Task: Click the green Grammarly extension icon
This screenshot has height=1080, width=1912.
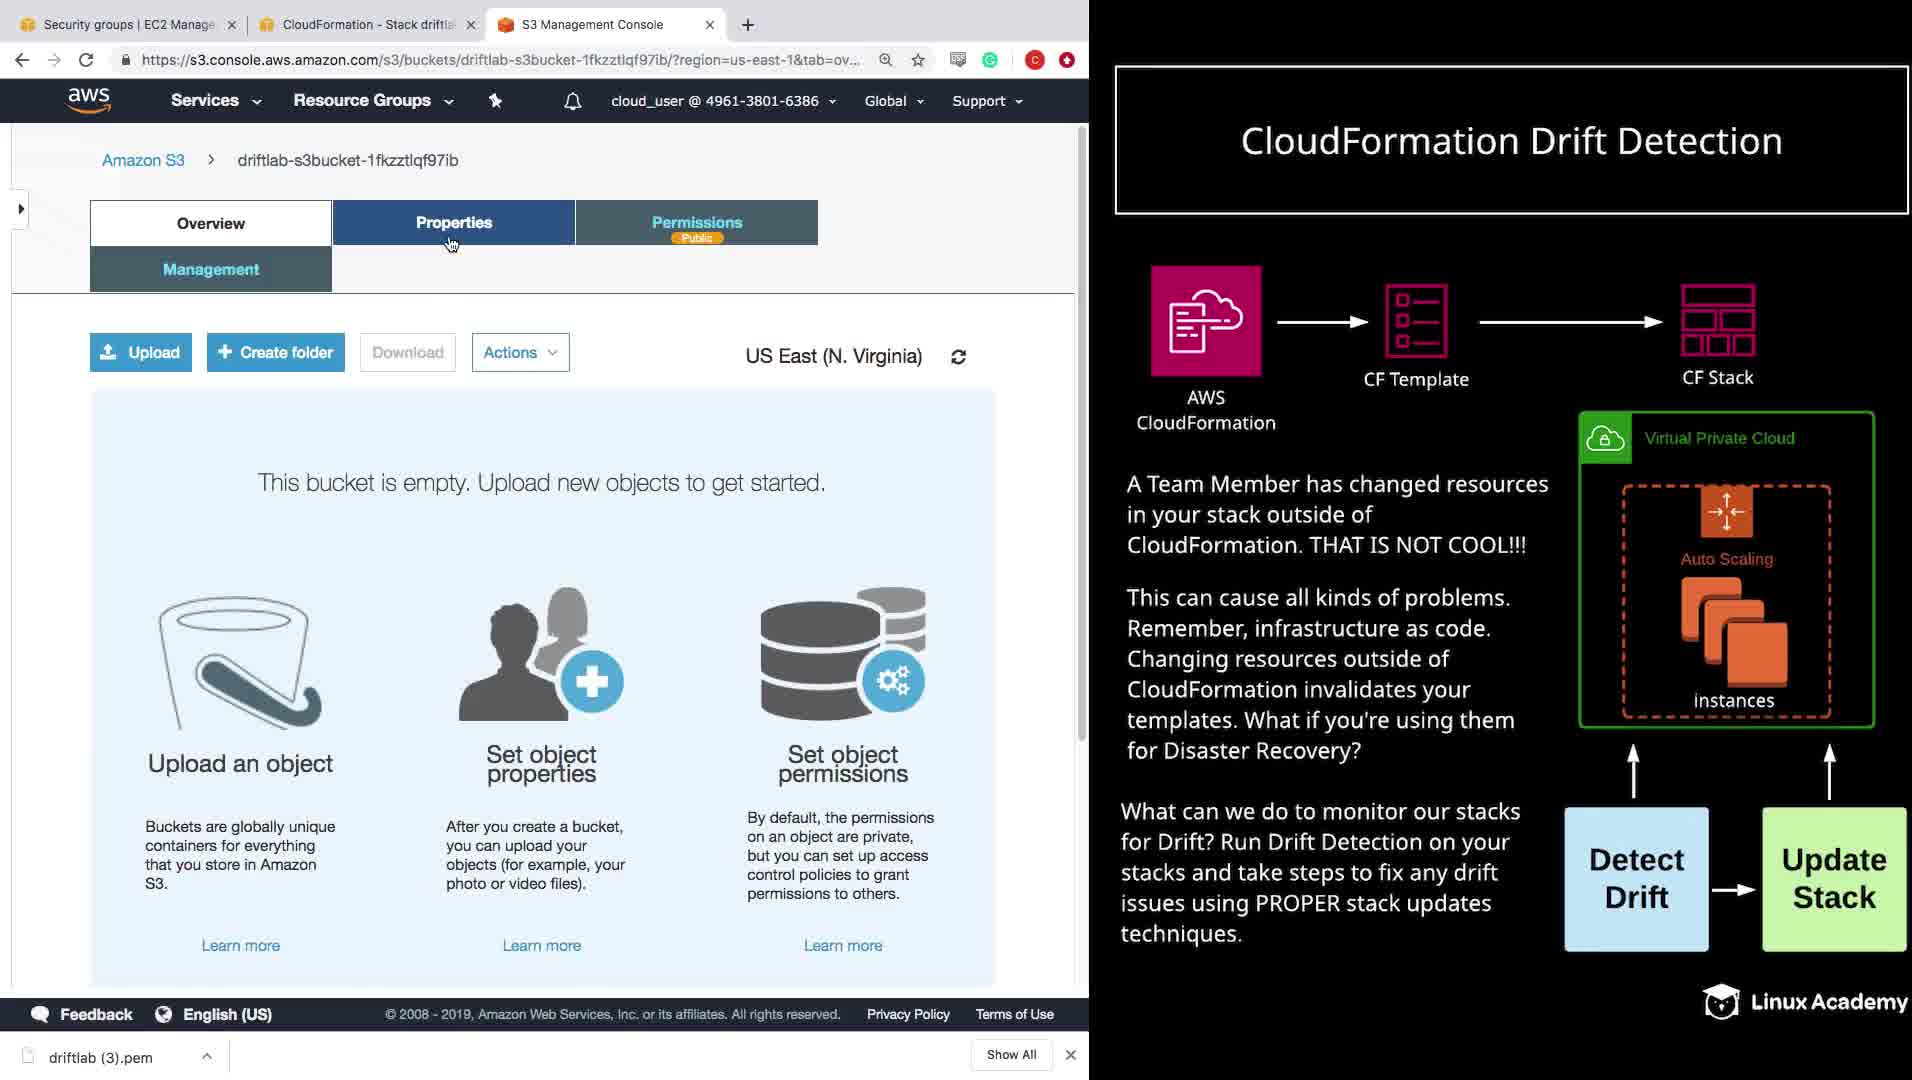Action: click(990, 60)
